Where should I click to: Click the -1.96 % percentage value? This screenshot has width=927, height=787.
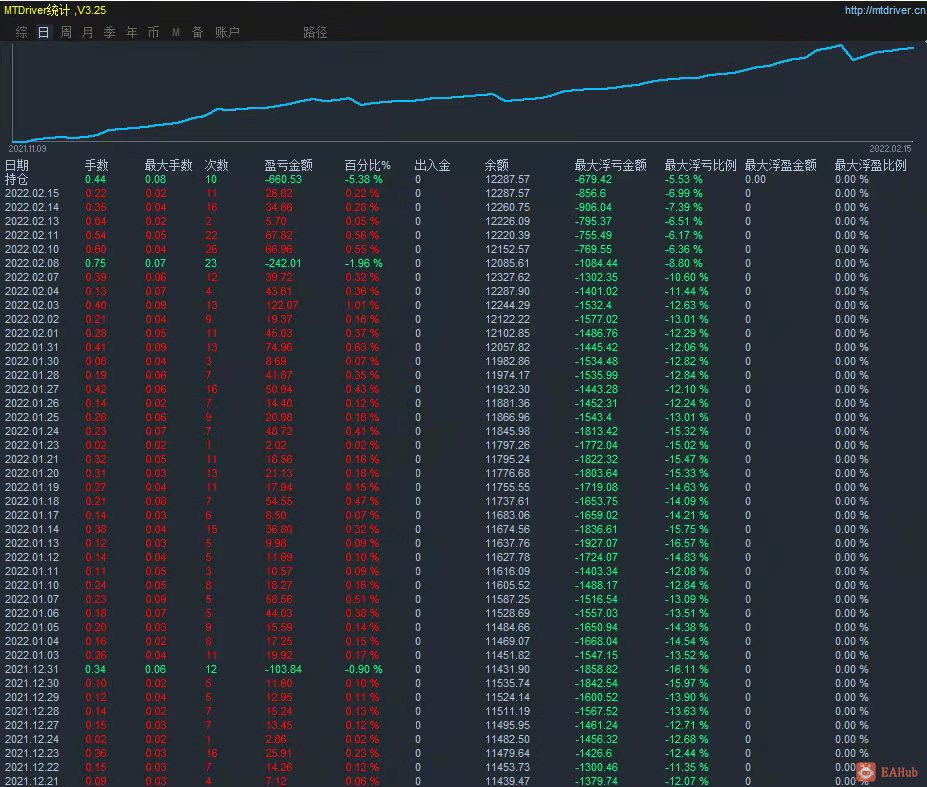pyautogui.click(x=364, y=263)
